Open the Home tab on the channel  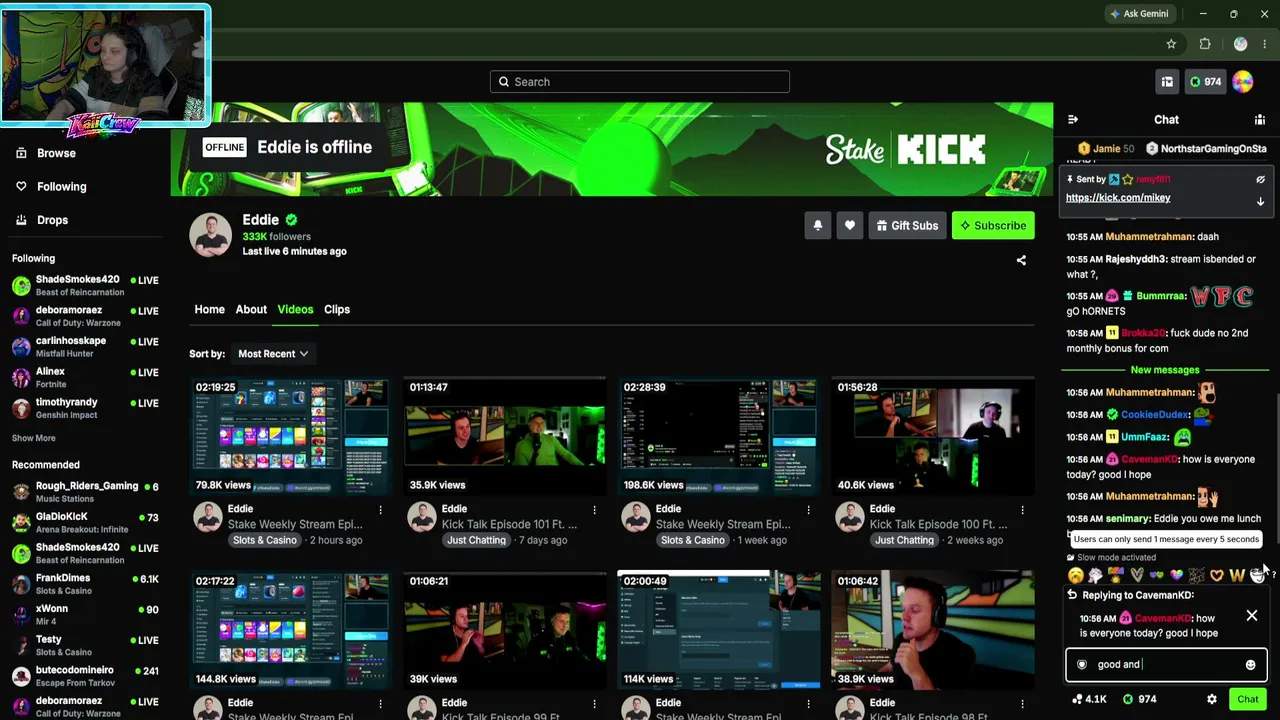209,309
